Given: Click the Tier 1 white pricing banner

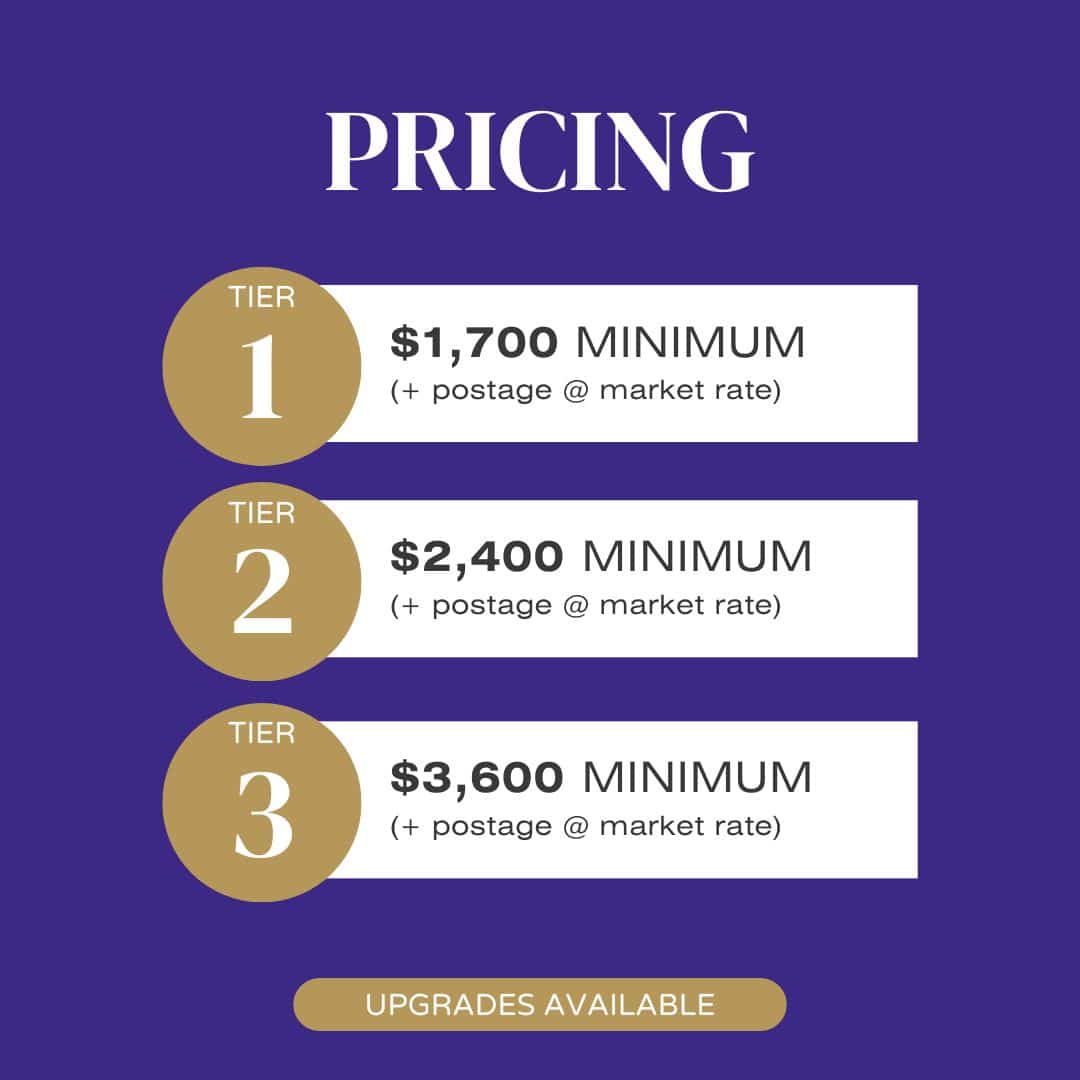Looking at the screenshot, I should tap(620, 364).
